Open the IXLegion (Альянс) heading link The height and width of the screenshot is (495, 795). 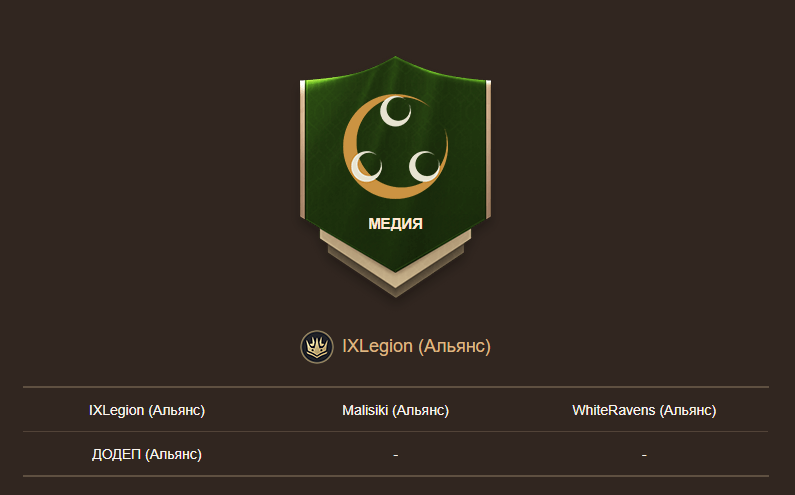(416, 346)
